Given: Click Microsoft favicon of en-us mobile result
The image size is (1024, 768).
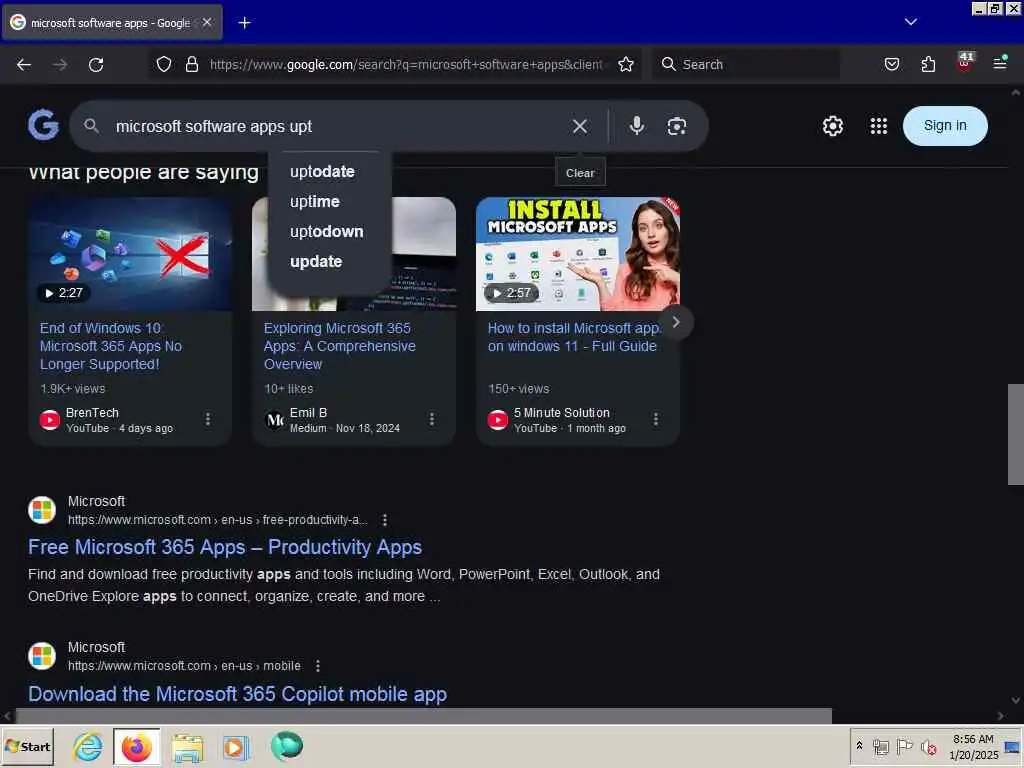Looking at the screenshot, I should [x=42, y=656].
